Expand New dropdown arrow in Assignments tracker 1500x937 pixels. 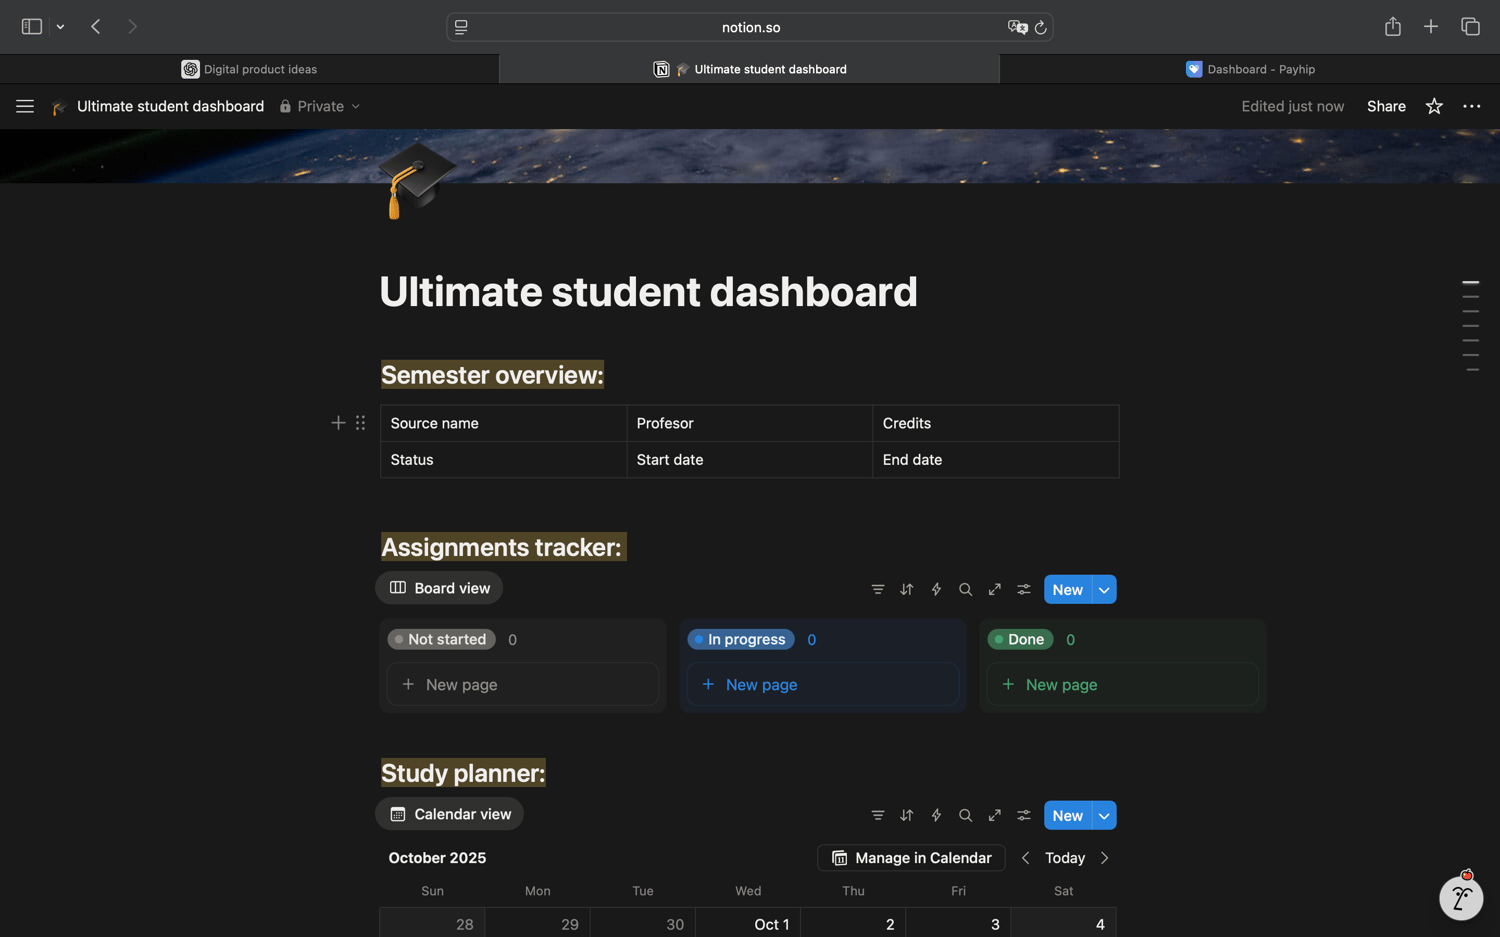tap(1104, 590)
